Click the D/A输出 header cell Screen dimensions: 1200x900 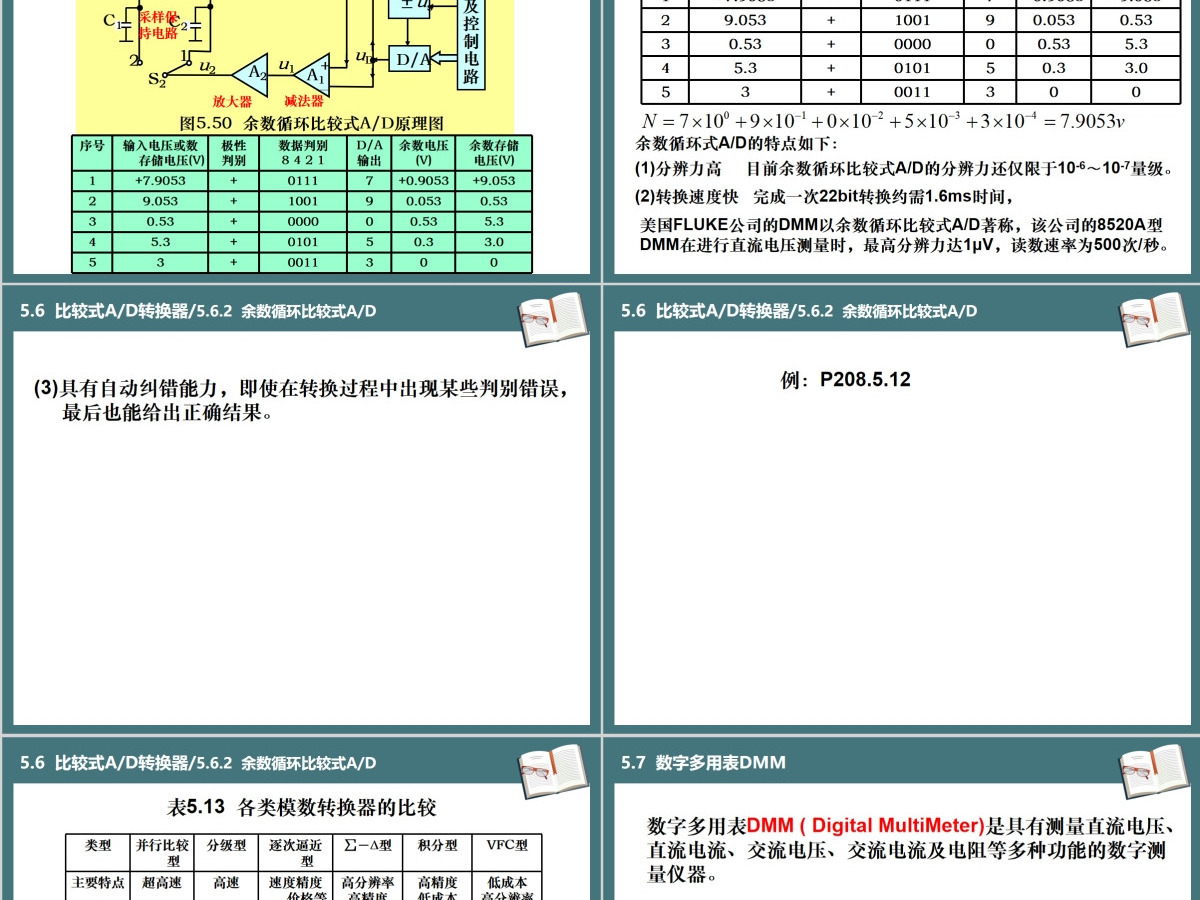coord(369,153)
